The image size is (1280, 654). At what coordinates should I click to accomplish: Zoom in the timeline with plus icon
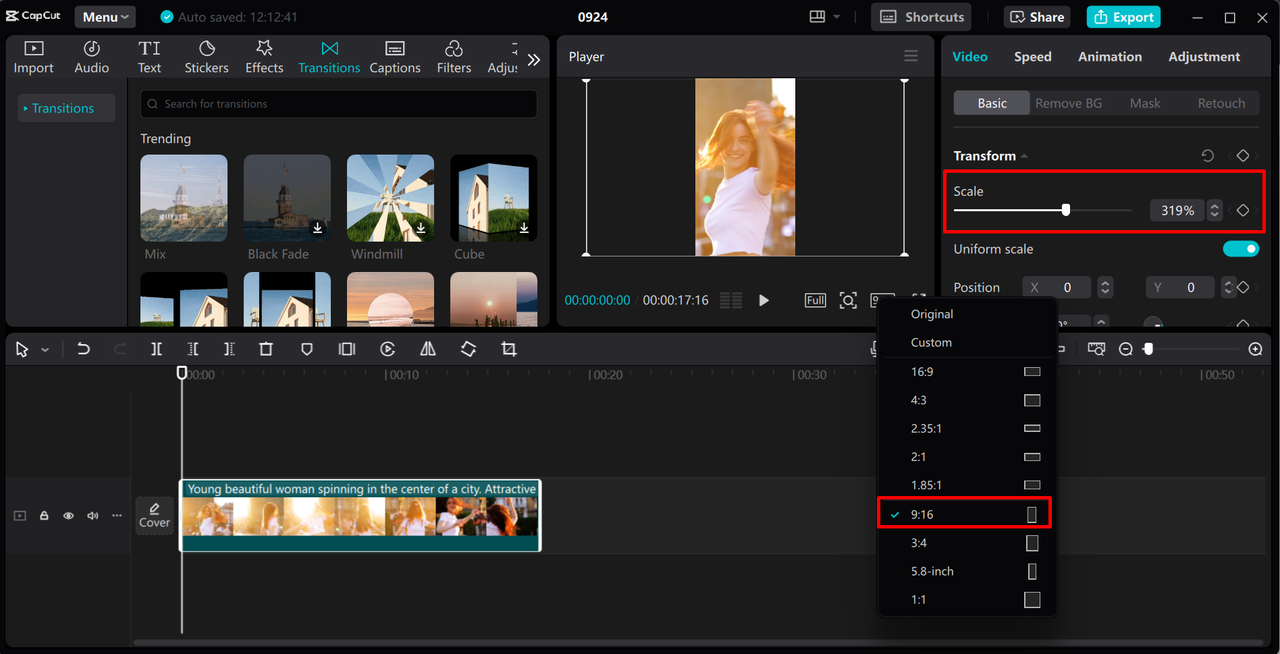(x=1256, y=349)
